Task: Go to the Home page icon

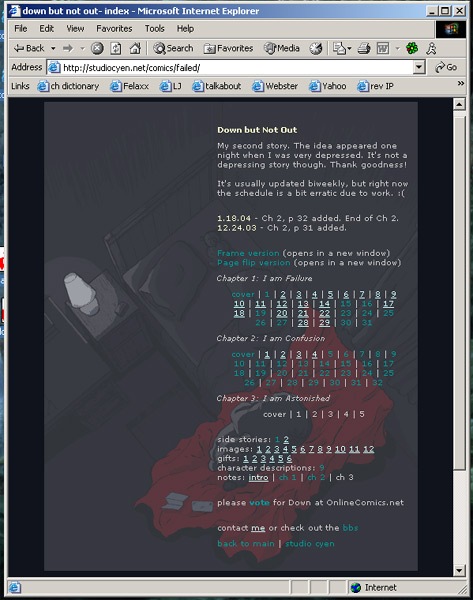Action: point(135,48)
